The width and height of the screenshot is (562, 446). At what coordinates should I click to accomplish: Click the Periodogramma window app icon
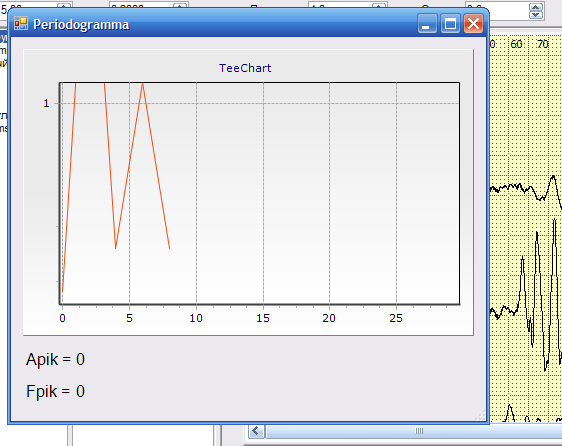pyautogui.click(x=21, y=24)
